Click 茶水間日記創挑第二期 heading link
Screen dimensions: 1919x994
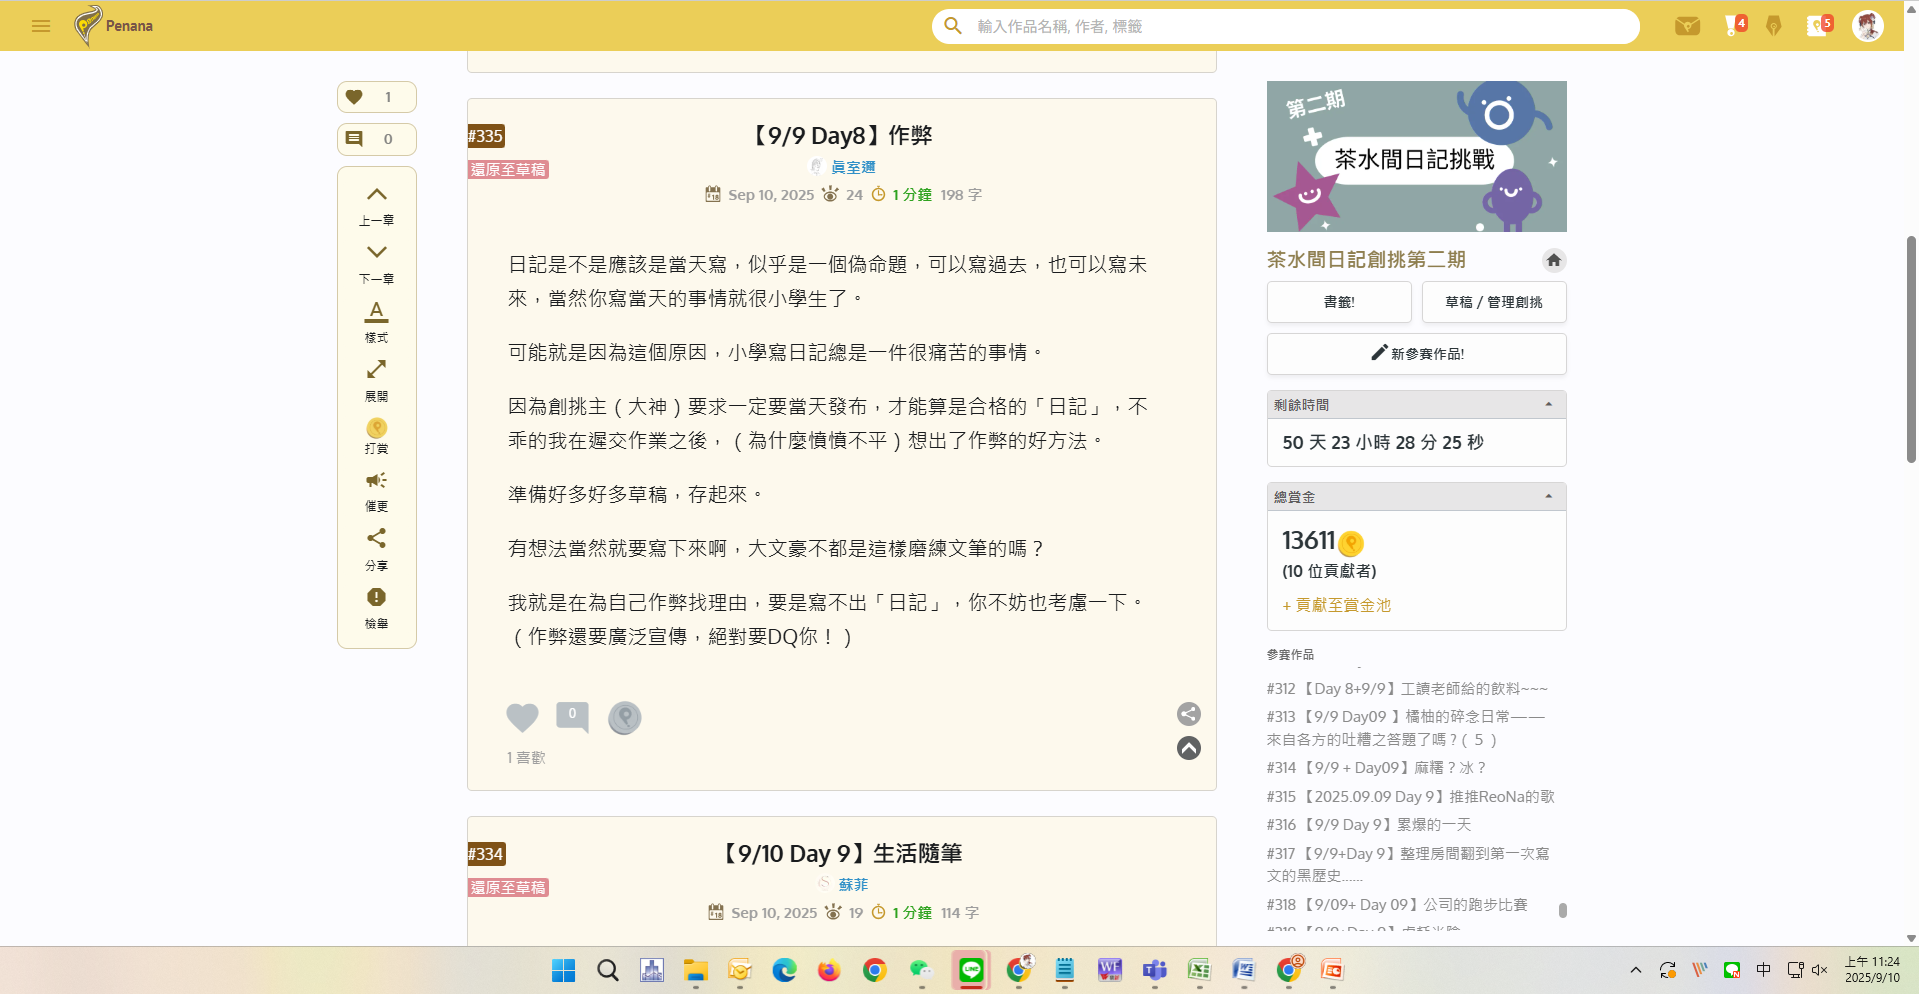click(1366, 260)
